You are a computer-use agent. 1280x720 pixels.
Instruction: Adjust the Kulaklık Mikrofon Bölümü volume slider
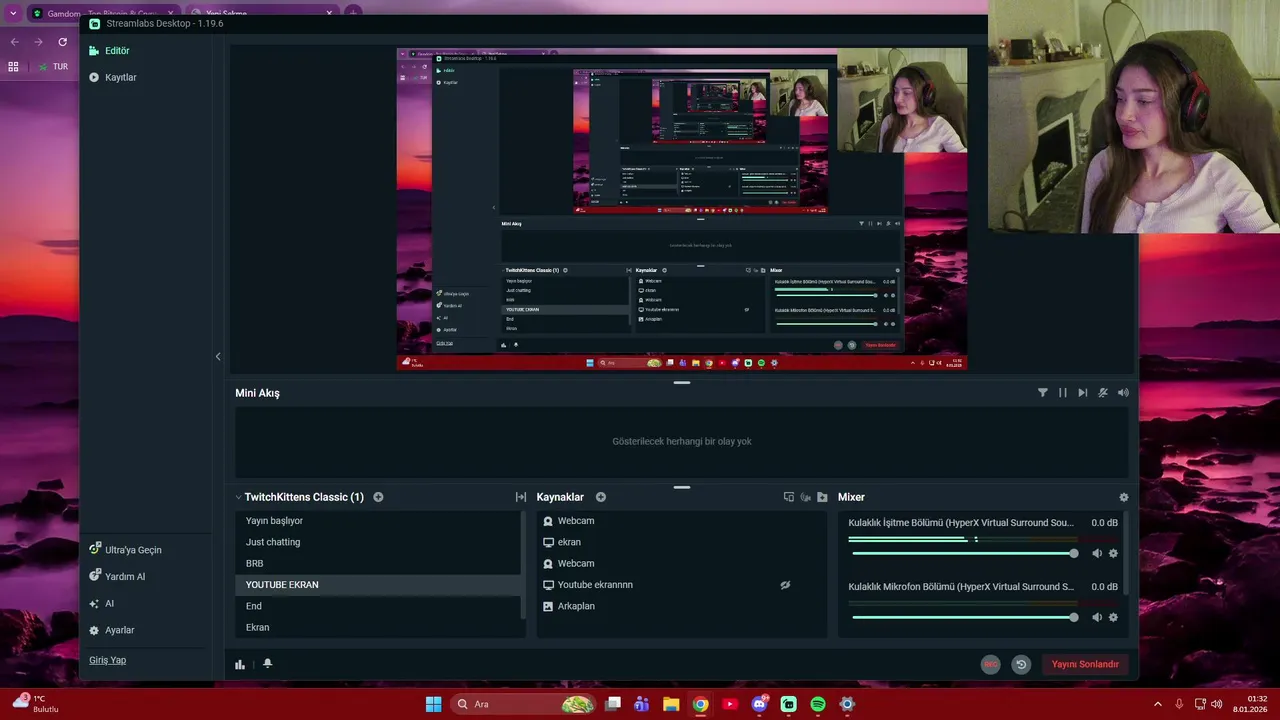(965, 617)
